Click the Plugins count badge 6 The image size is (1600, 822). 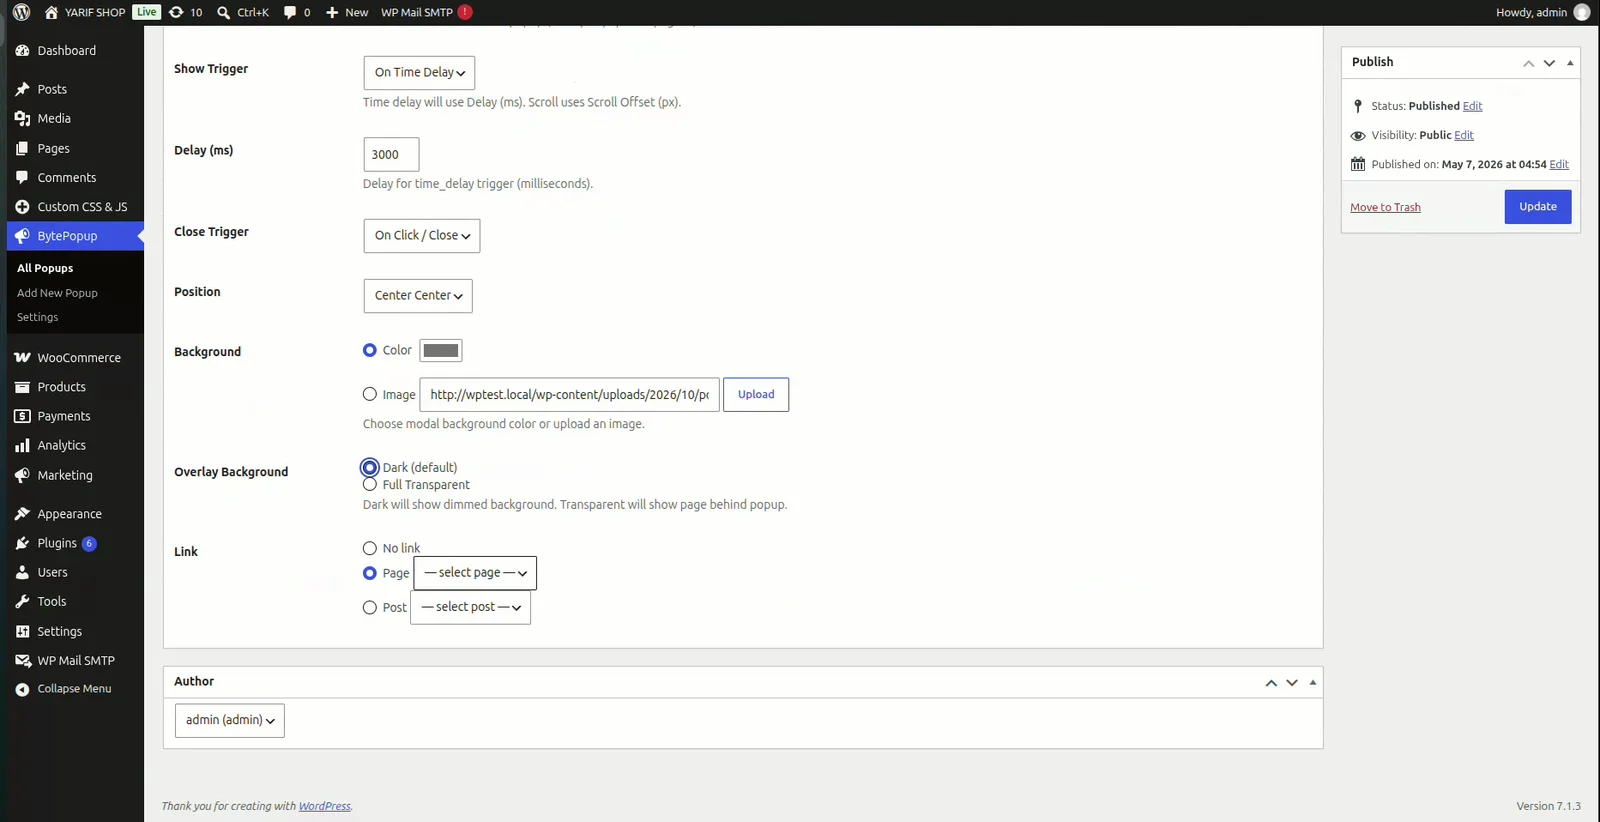pyautogui.click(x=89, y=543)
